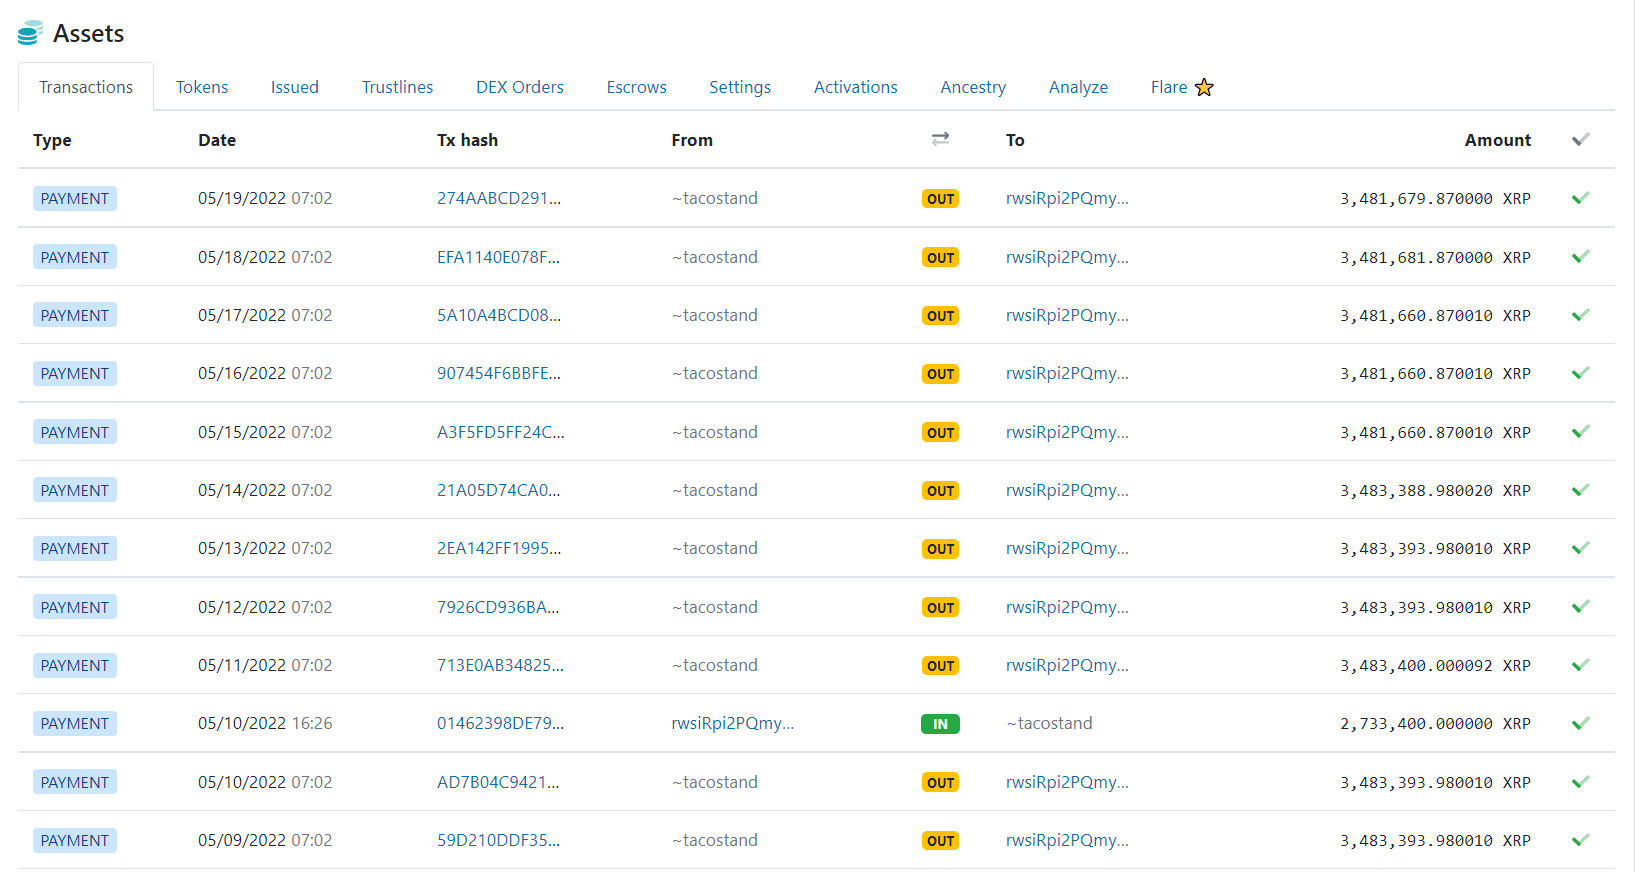1635x872 pixels.
Task: Open transaction hash 01462398DE79
Action: [x=500, y=723]
